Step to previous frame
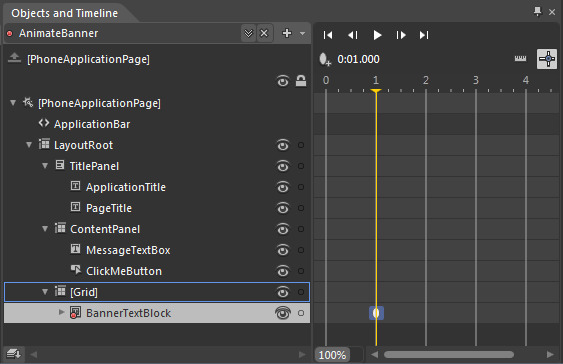The image size is (563, 364). (353, 35)
